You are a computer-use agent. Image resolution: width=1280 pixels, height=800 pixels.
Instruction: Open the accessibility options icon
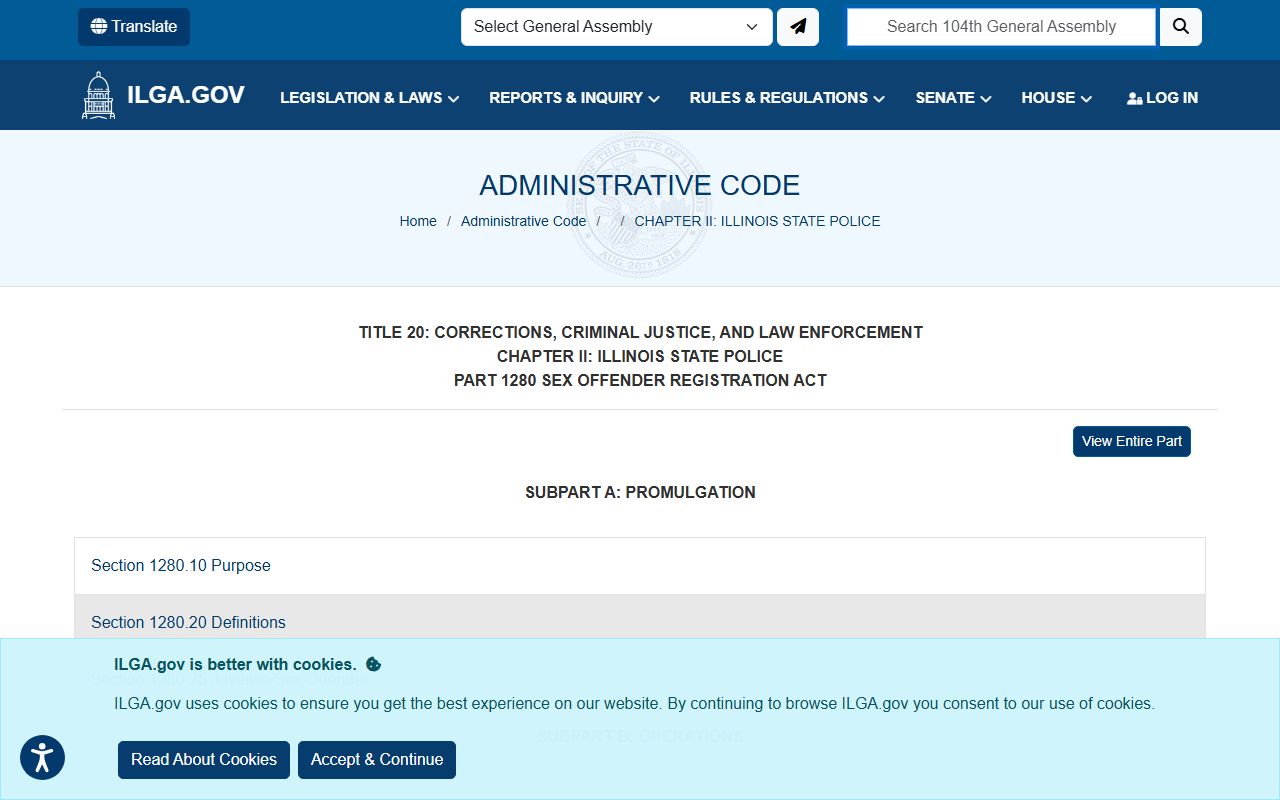tap(42, 758)
